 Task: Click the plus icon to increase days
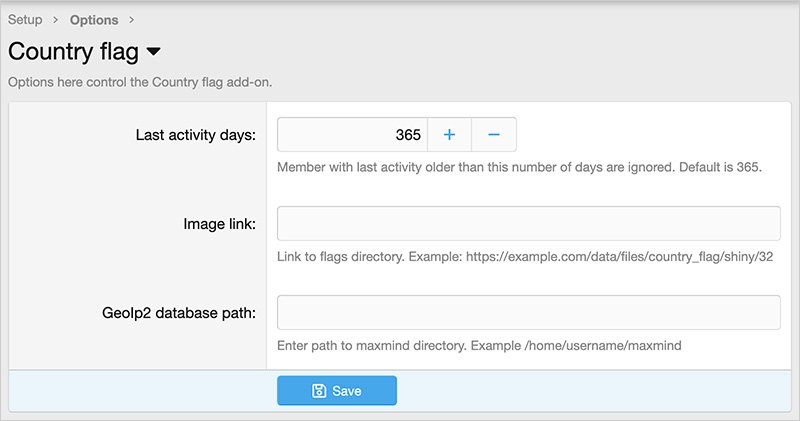click(x=450, y=134)
